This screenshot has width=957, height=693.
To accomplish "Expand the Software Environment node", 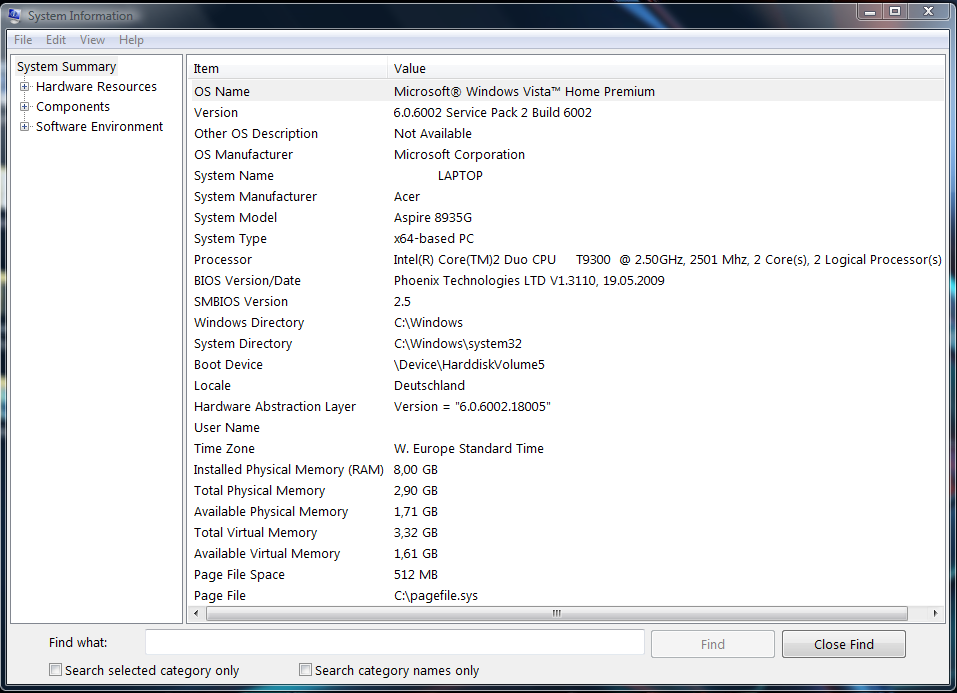I will 24,126.
